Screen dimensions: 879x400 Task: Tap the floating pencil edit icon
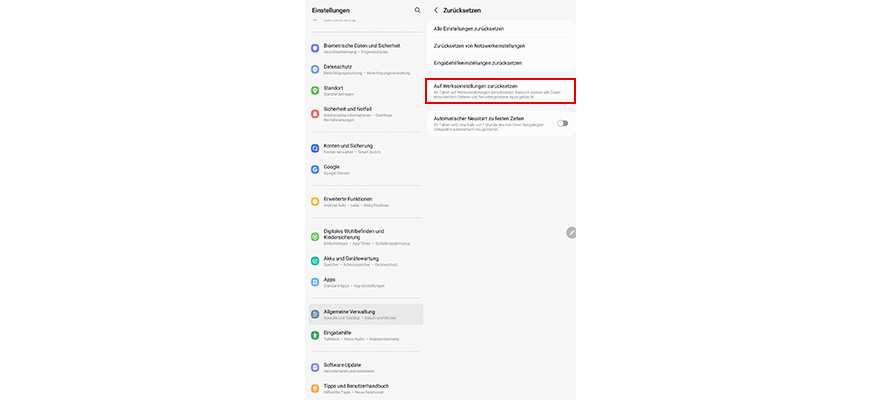tap(571, 233)
